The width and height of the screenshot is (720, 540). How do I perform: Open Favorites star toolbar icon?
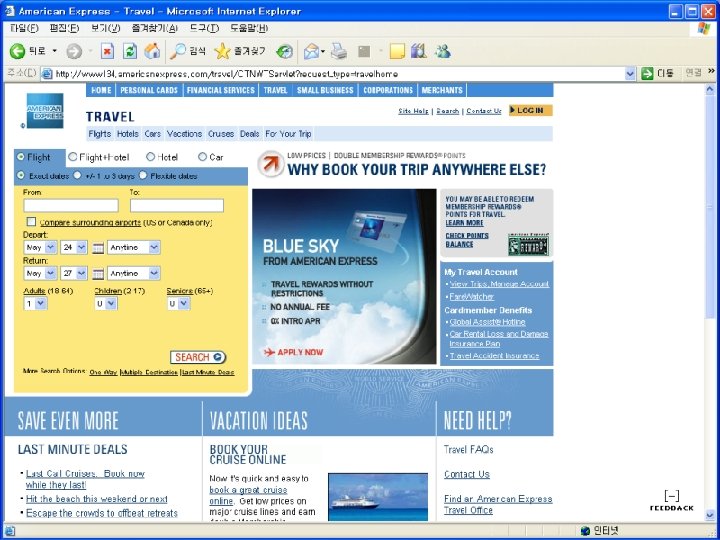222,51
